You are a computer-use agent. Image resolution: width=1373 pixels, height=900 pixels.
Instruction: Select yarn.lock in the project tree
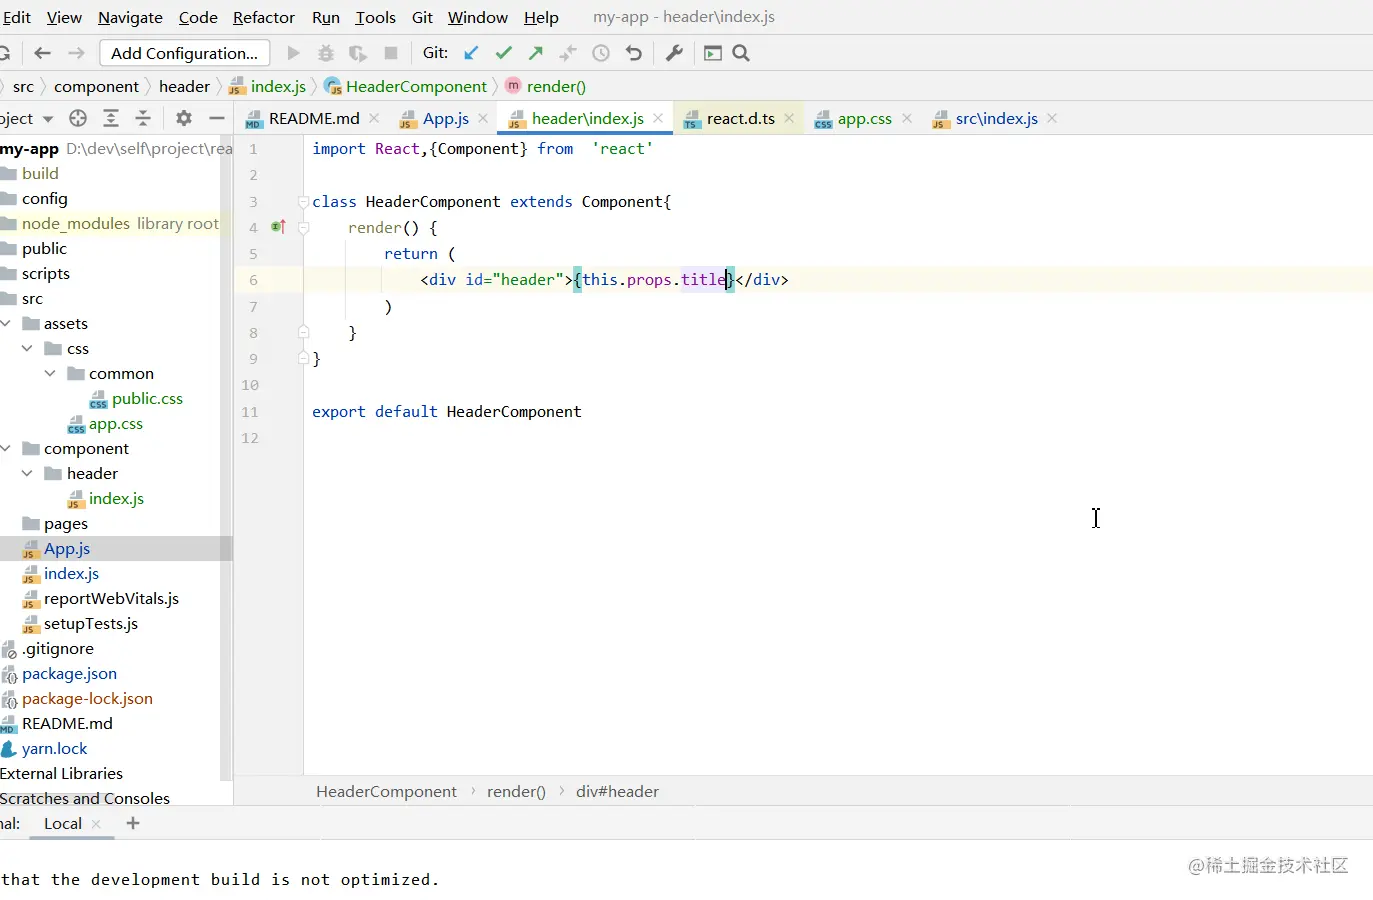pos(54,748)
